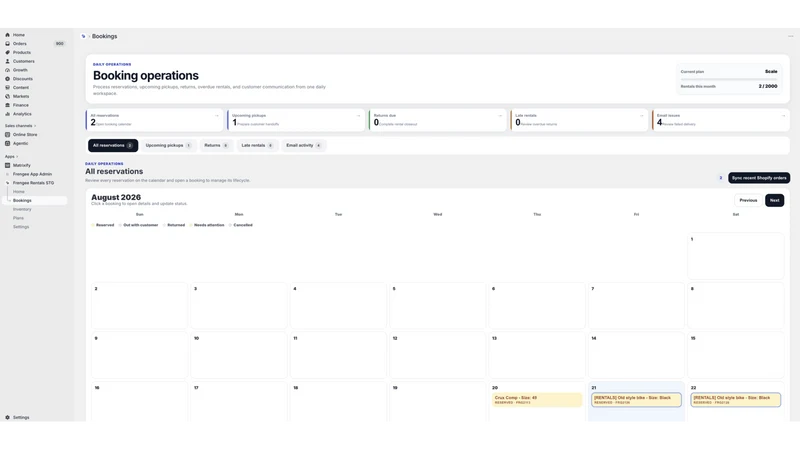Click the Needs attention legend label
Viewport: 800px width, 450px height.
point(209,225)
